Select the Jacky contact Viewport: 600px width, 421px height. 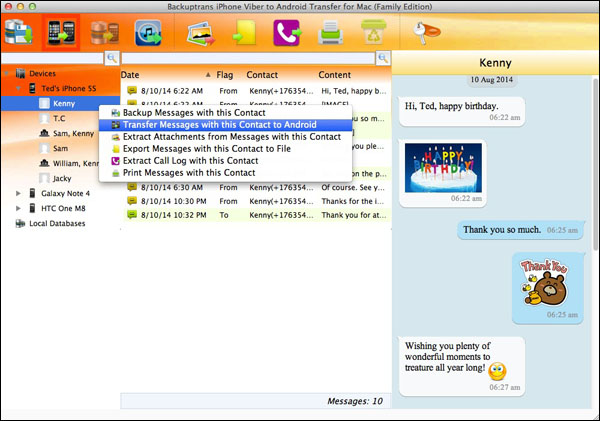(x=55, y=178)
